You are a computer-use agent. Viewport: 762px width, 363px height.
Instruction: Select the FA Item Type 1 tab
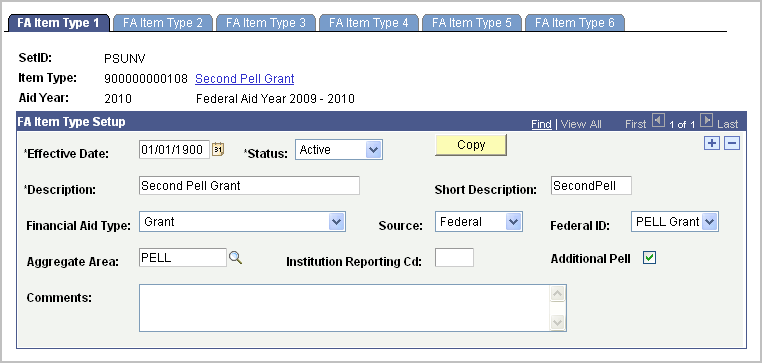pyautogui.click(x=58, y=23)
